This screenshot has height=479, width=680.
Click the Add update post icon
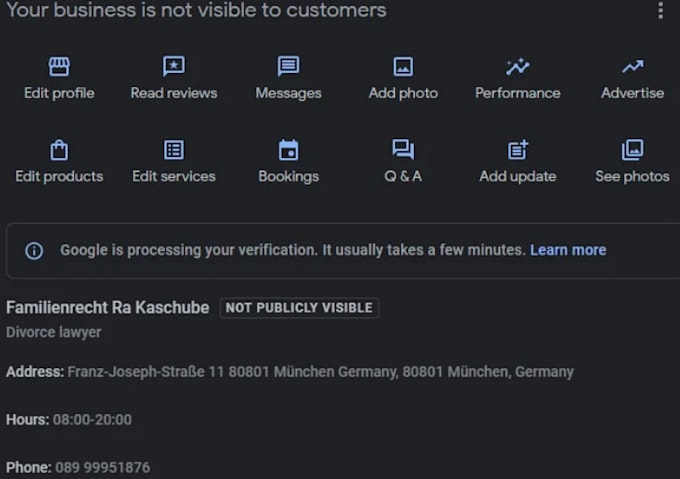click(518, 150)
